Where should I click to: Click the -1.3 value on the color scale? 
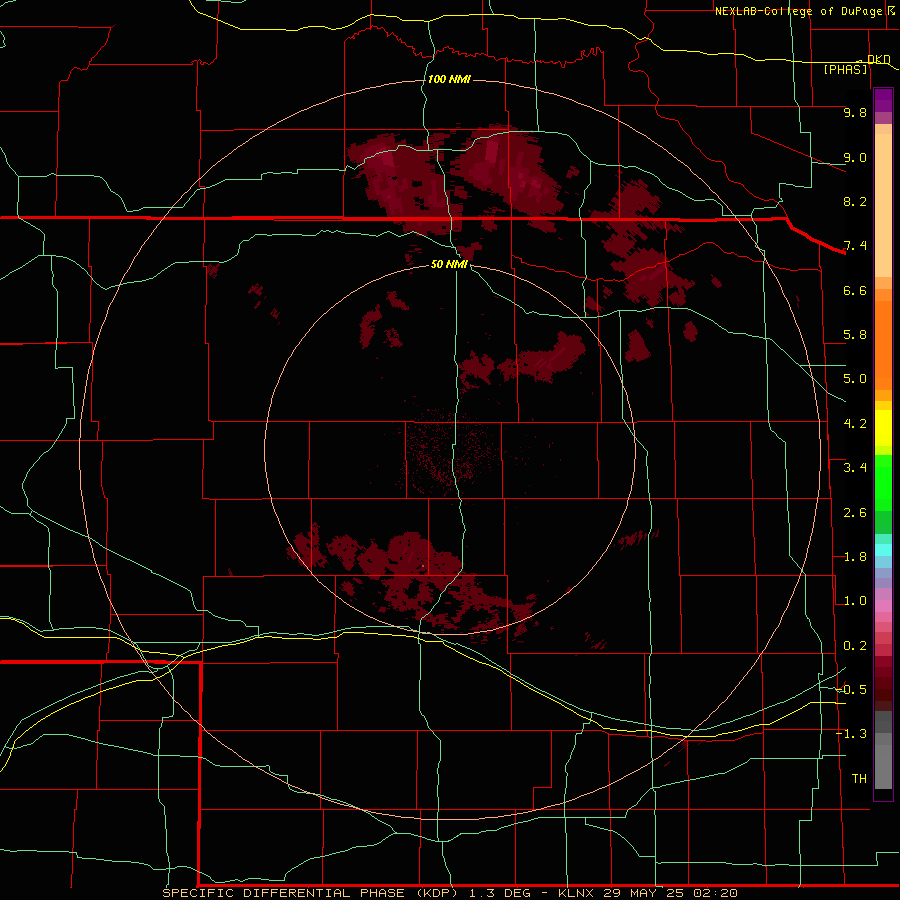(851, 734)
